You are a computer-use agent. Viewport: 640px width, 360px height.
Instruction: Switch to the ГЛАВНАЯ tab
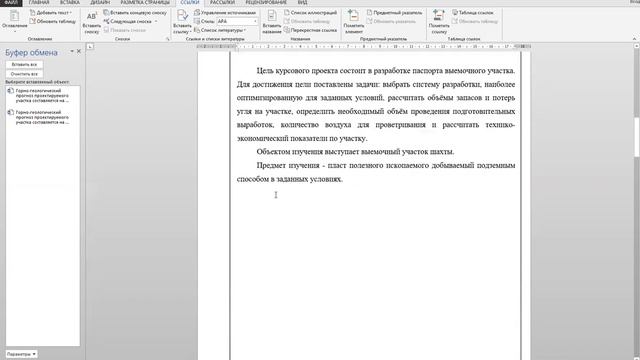click(x=39, y=2)
